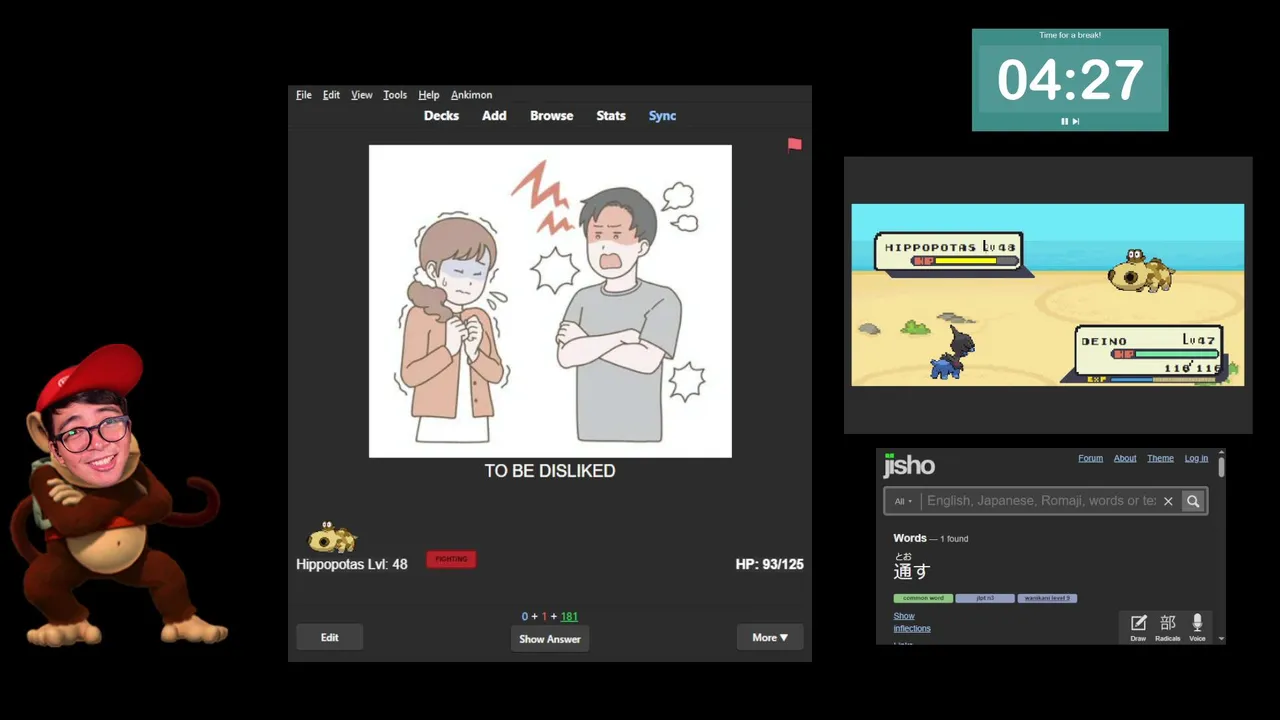Click Sync in Anki toolbar
The height and width of the screenshot is (720, 1280).
(662, 116)
